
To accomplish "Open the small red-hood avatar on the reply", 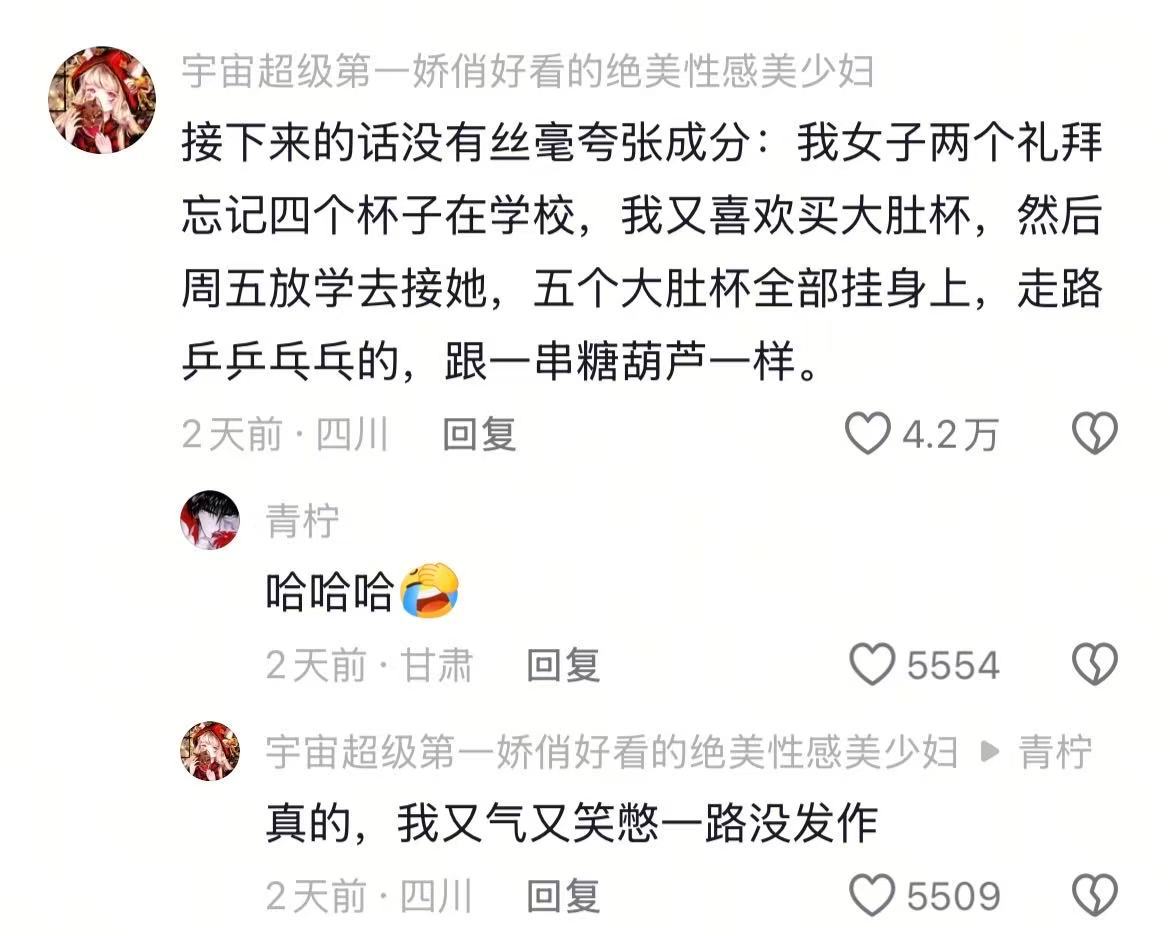I will pyautogui.click(x=210, y=751).
